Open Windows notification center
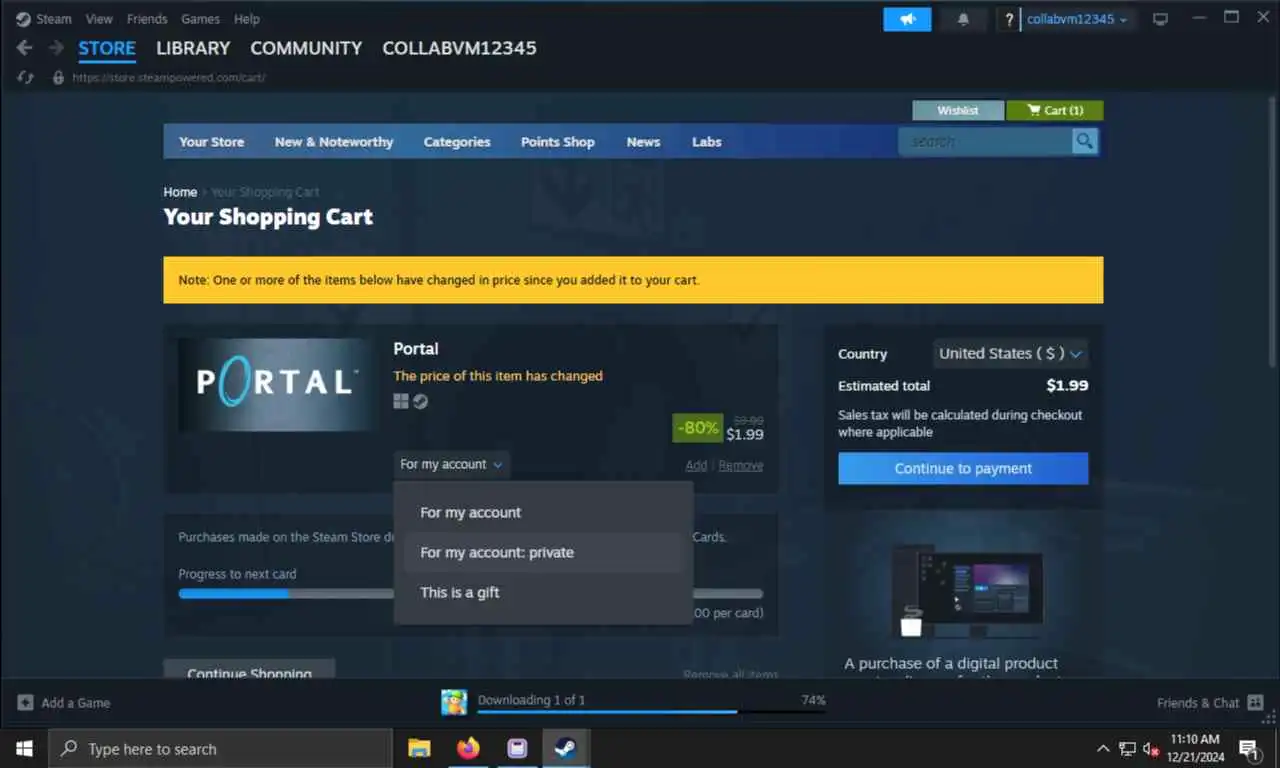Image resolution: width=1280 pixels, height=768 pixels. (x=1249, y=749)
